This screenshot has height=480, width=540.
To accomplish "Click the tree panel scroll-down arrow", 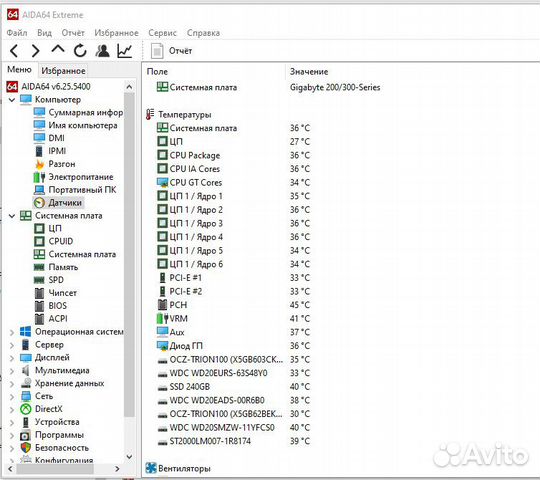I will 129,457.
